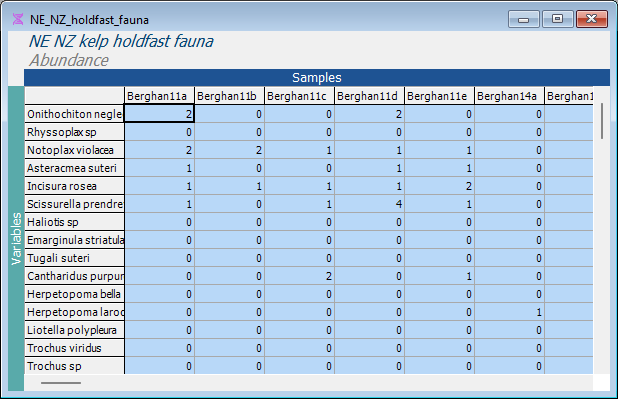Click Notoplax violacea cell under Berghan11c

pos(299,150)
